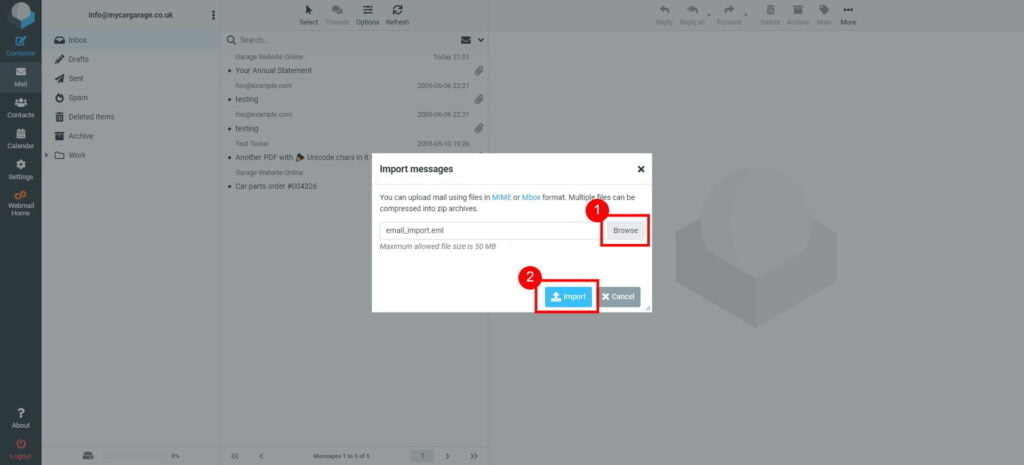Go to Webmail Home
Image resolution: width=1024 pixels, height=465 pixels.
pyautogui.click(x=20, y=203)
